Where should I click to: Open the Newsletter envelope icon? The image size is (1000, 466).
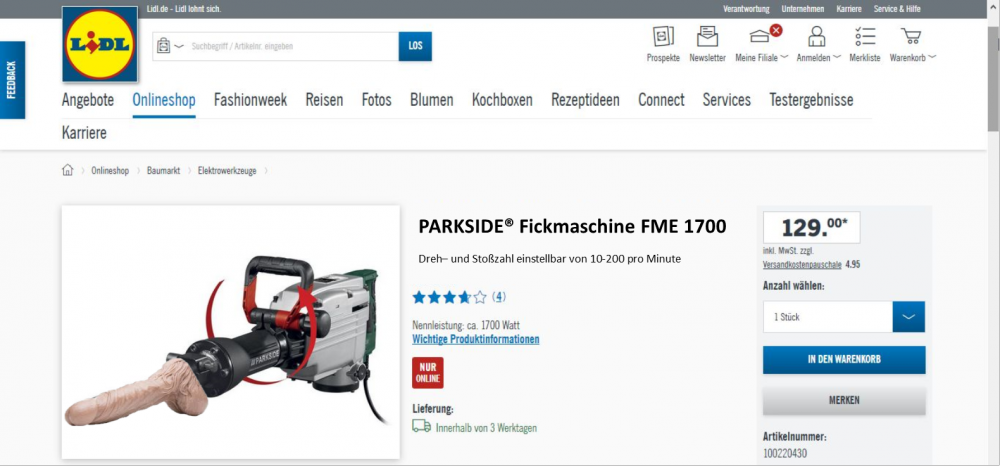[x=707, y=38]
